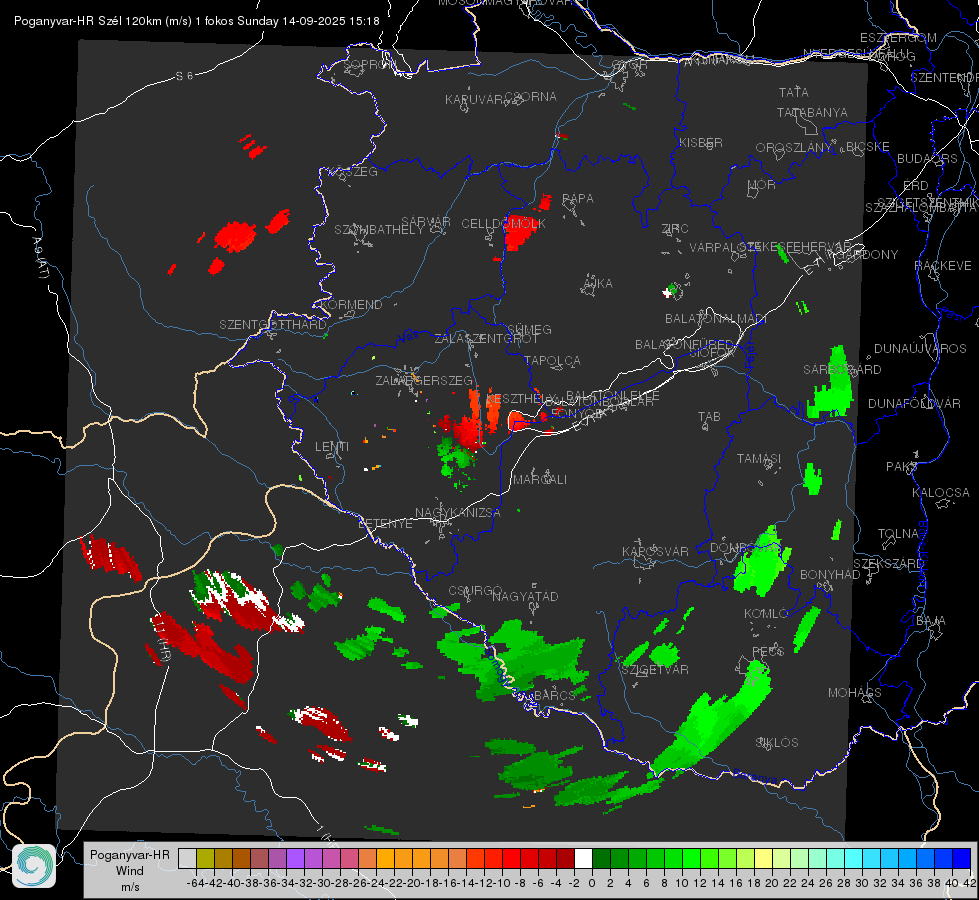Click the TOLNA town label
This screenshot has width=979, height=900.
(898, 534)
